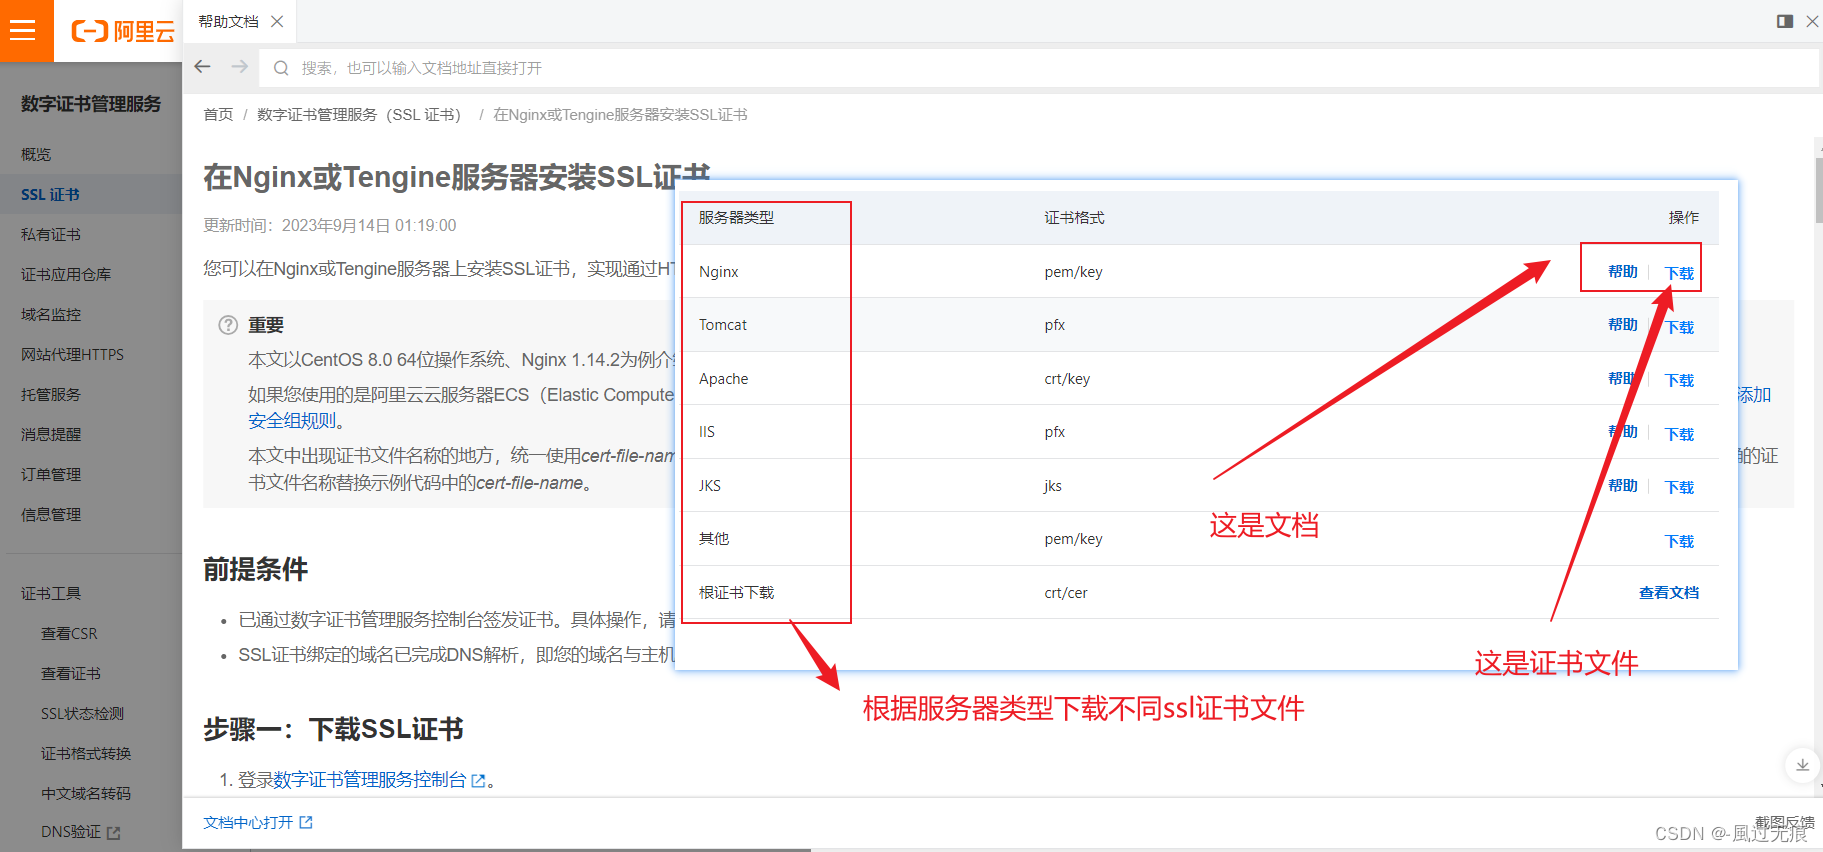Click 数字证书管理服务 (SSL 证书) breadcrumb
The image size is (1823, 852).
coord(359,114)
